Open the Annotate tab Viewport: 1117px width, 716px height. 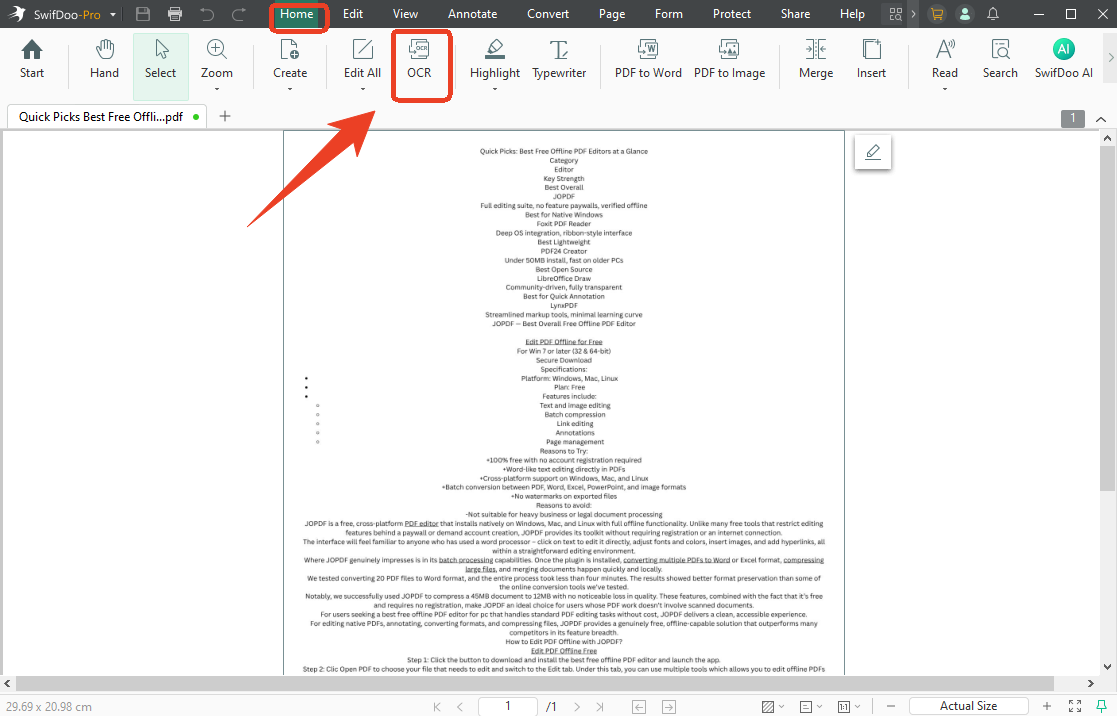(472, 14)
